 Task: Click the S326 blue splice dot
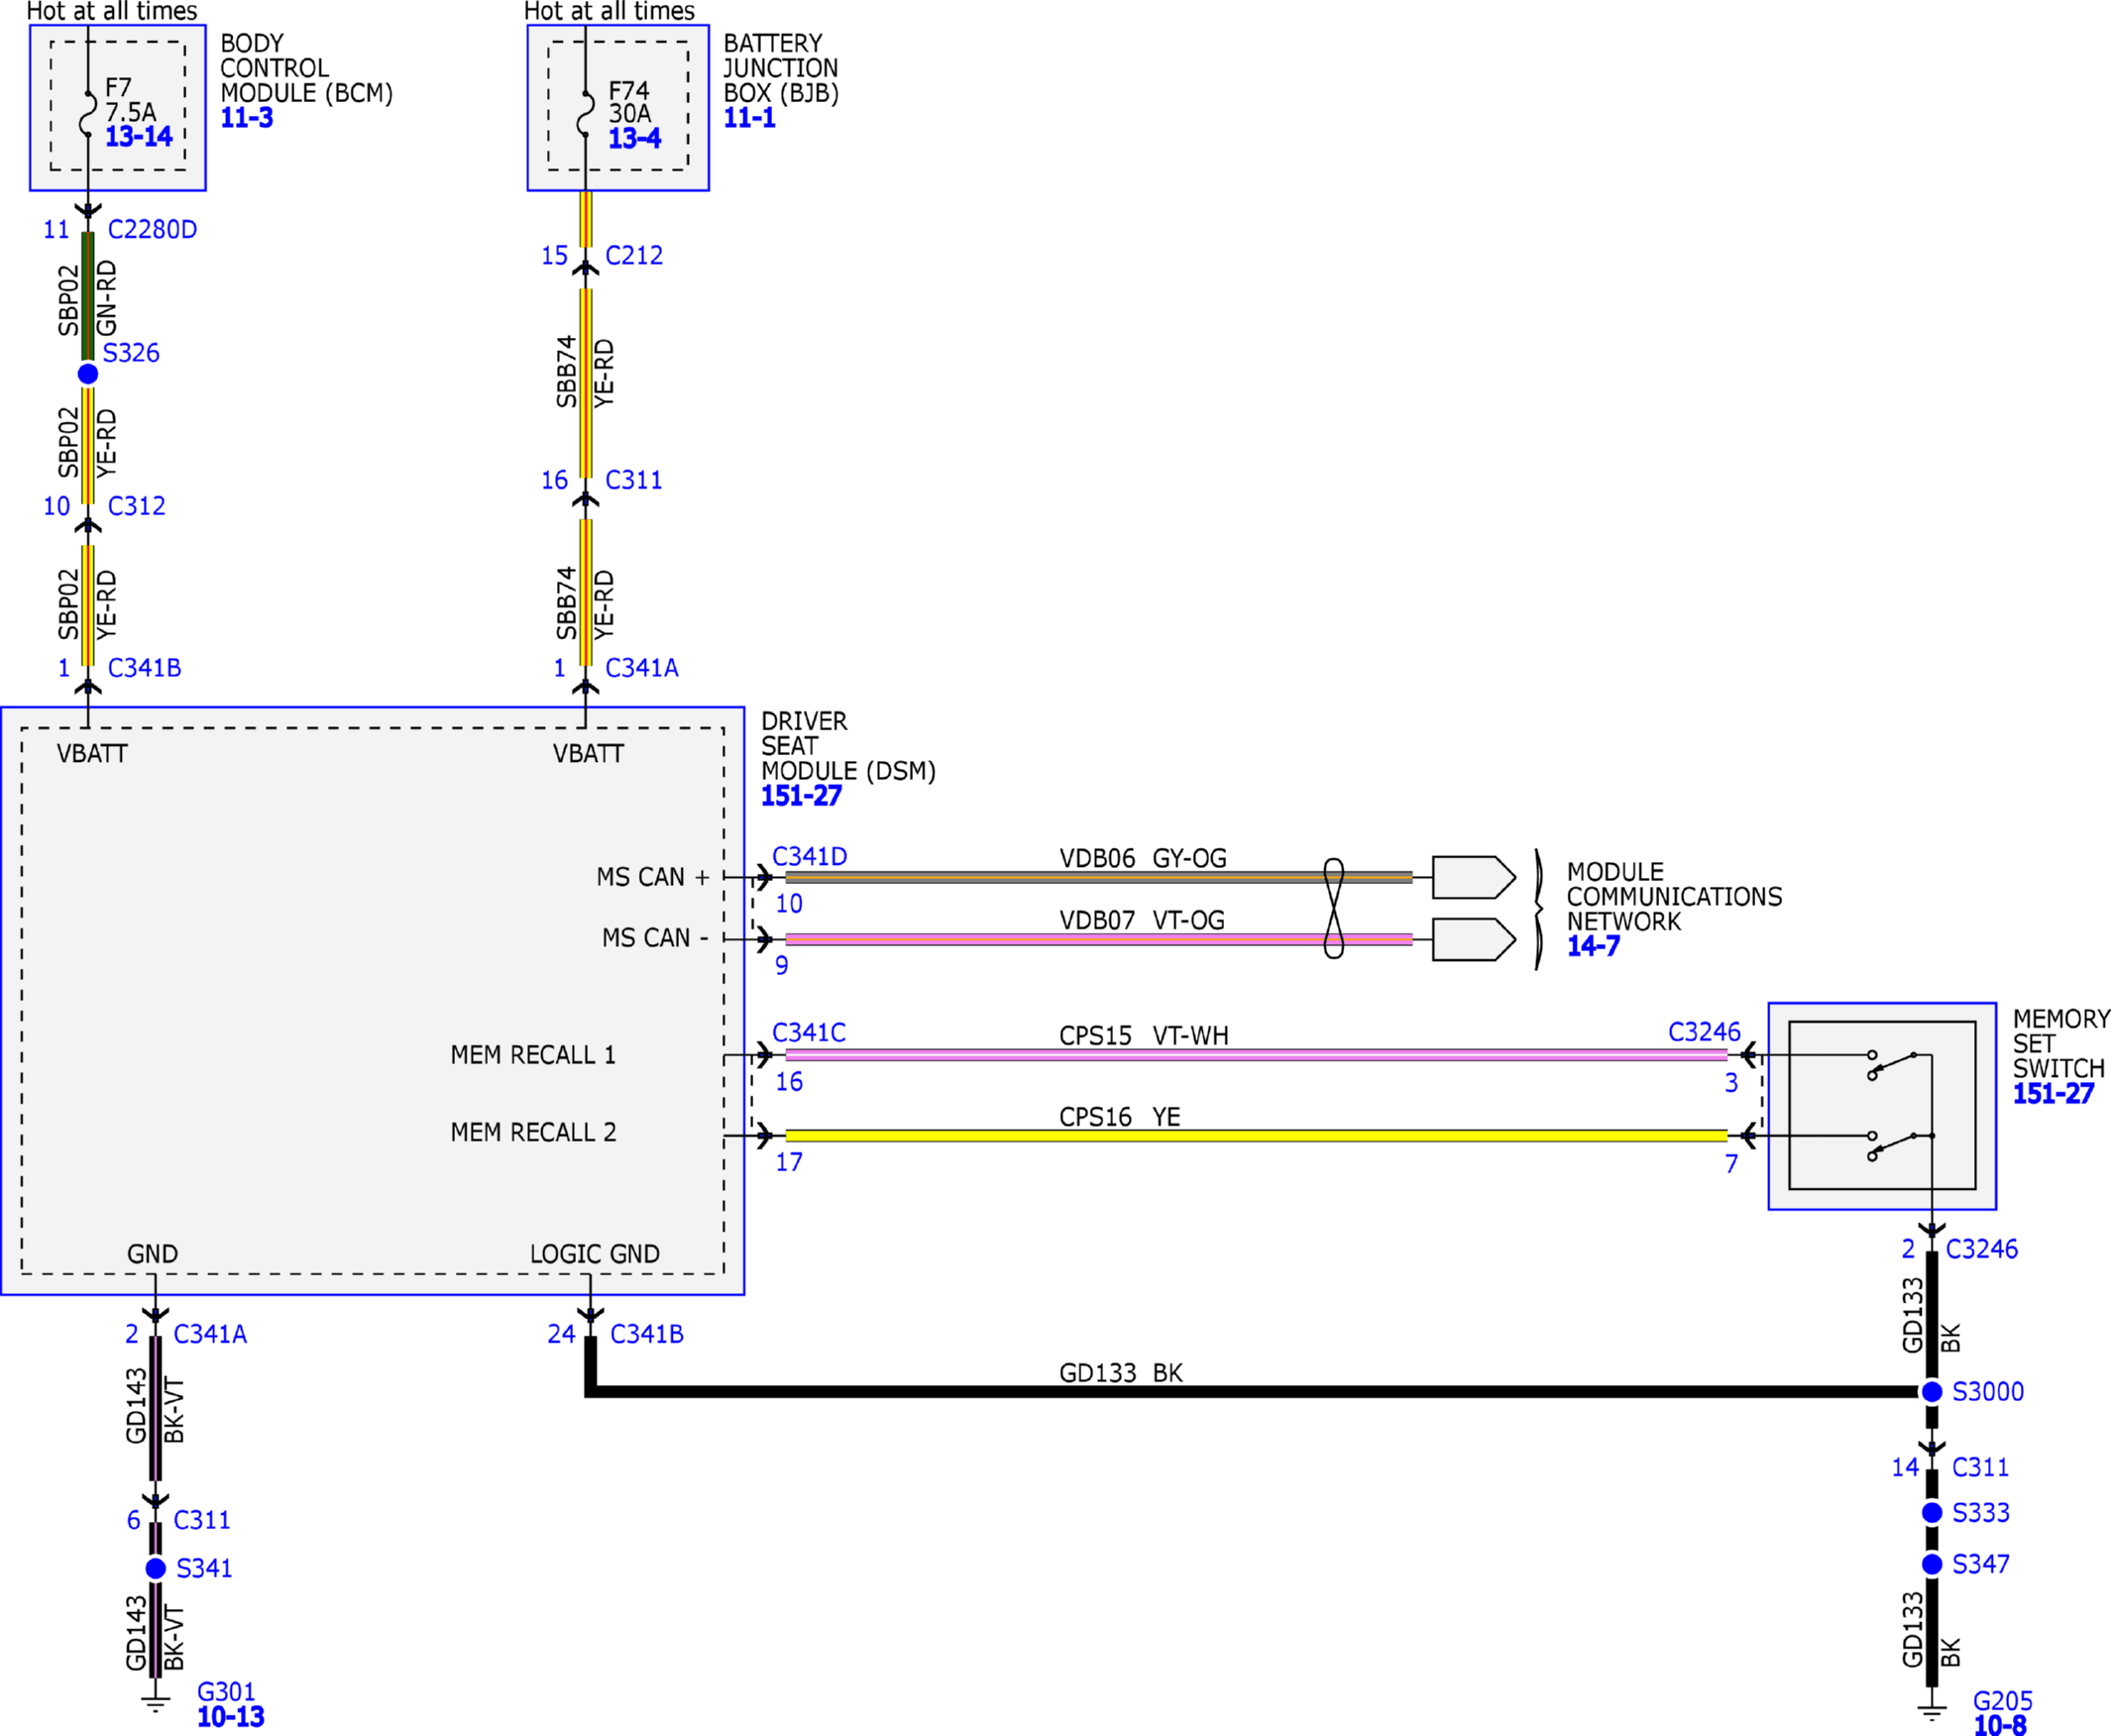coord(88,374)
